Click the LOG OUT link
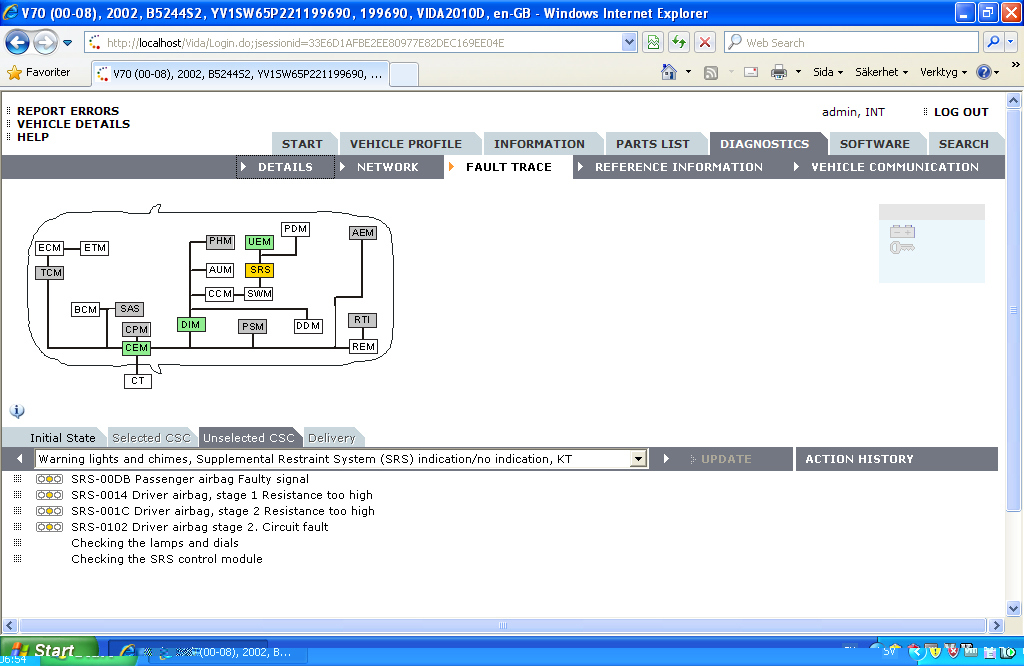The image size is (1024, 666). pyautogui.click(x=960, y=112)
